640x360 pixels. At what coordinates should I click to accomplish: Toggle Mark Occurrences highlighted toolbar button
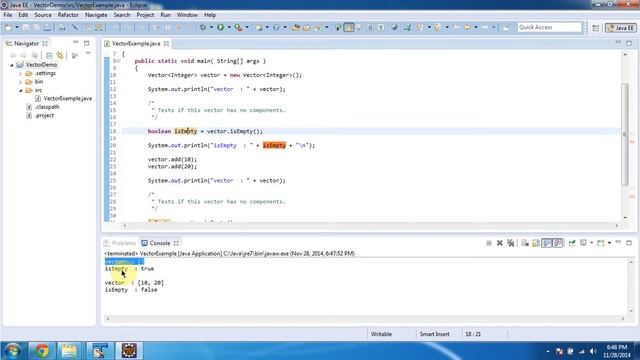point(349,27)
